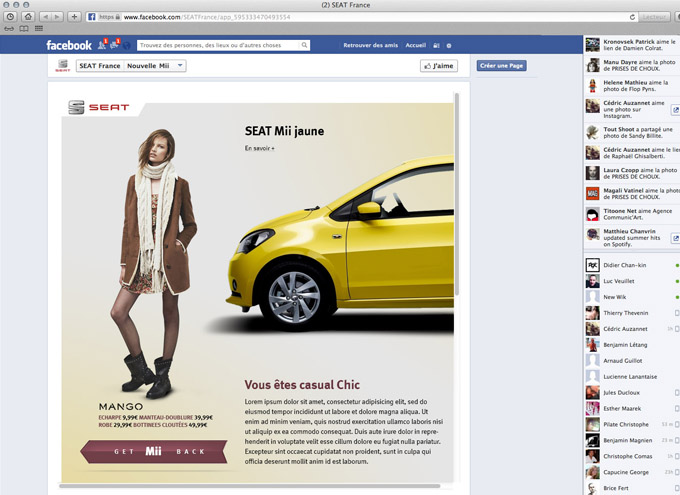Click the SEAT logo in the app banner
680x495 pixels.
99,107
